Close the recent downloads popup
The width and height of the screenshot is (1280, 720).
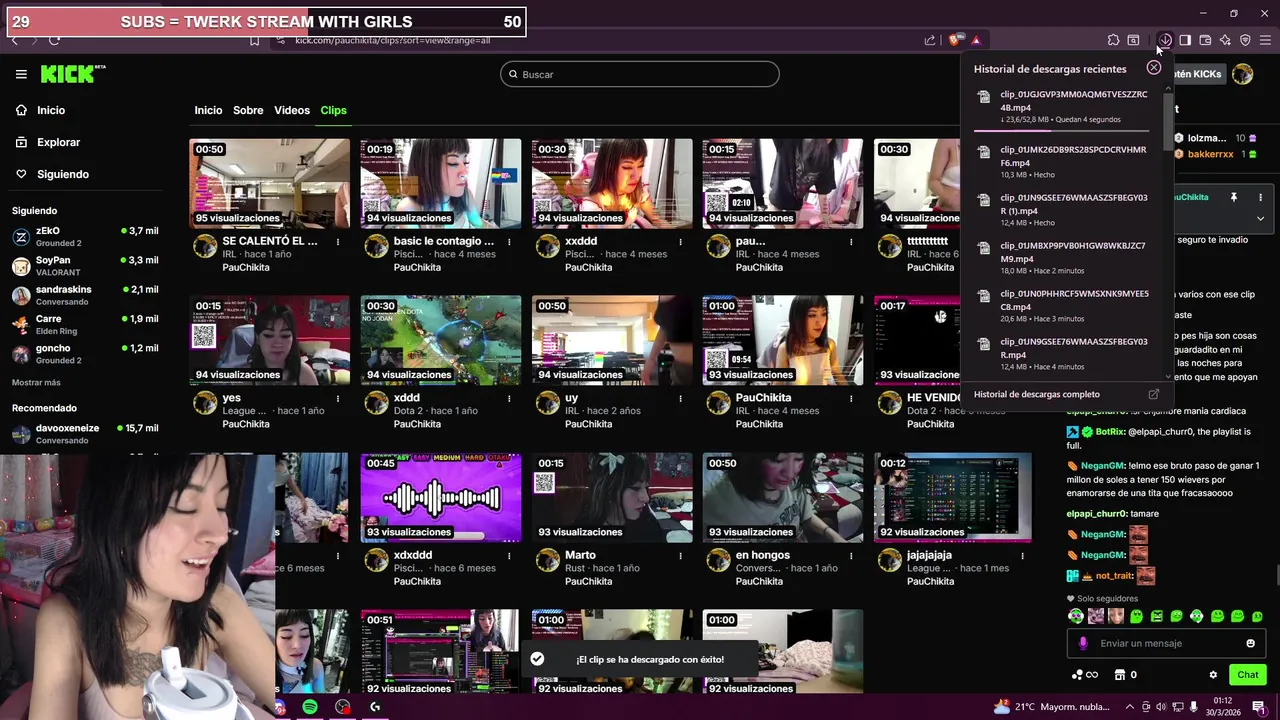pos(1154,67)
